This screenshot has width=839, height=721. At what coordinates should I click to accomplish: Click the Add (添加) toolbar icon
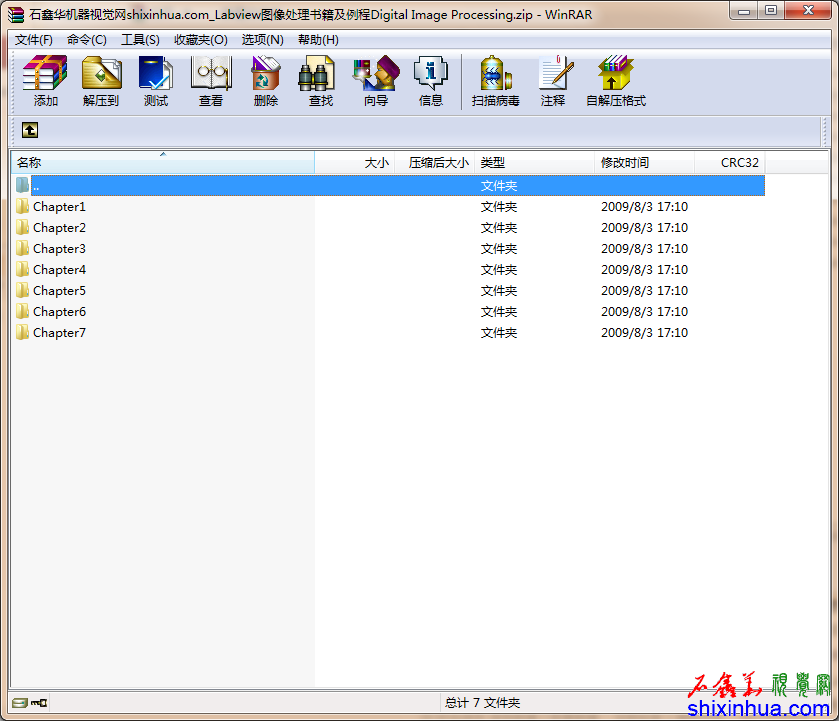tap(45, 81)
